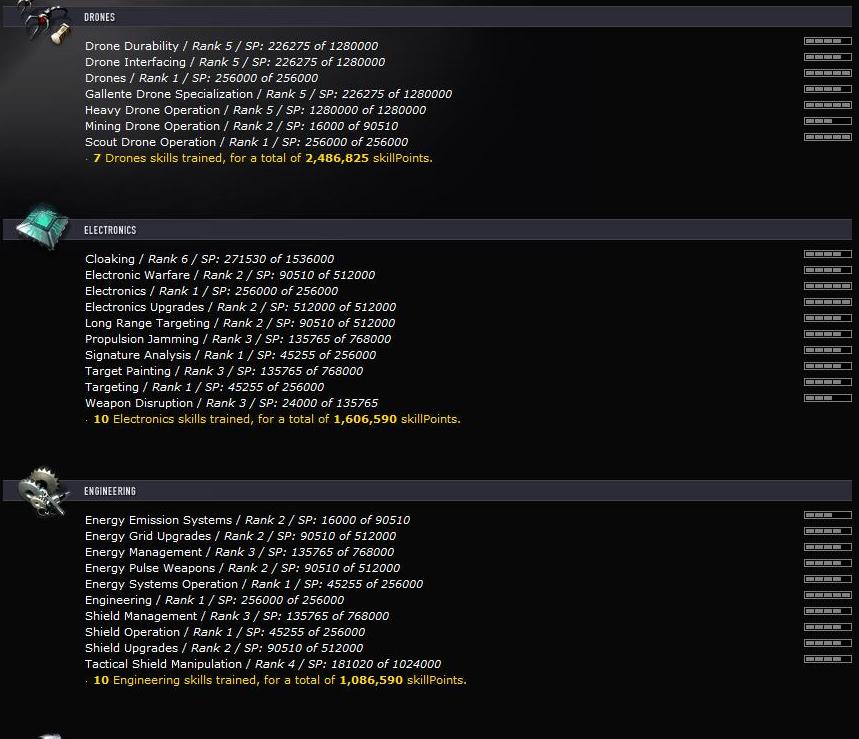859x739 pixels.
Task: Click the Mining Drone Operation level indicator
Action: point(827,122)
